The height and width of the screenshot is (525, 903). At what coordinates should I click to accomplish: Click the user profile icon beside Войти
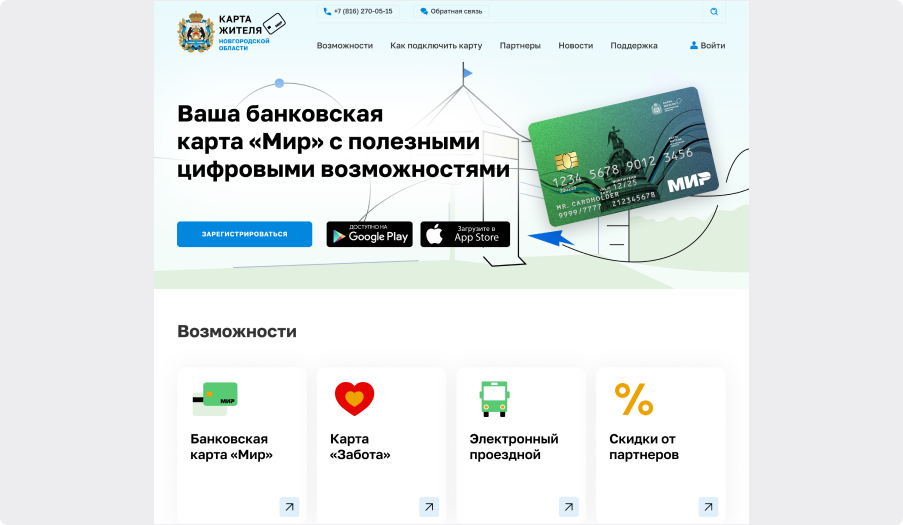(693, 45)
